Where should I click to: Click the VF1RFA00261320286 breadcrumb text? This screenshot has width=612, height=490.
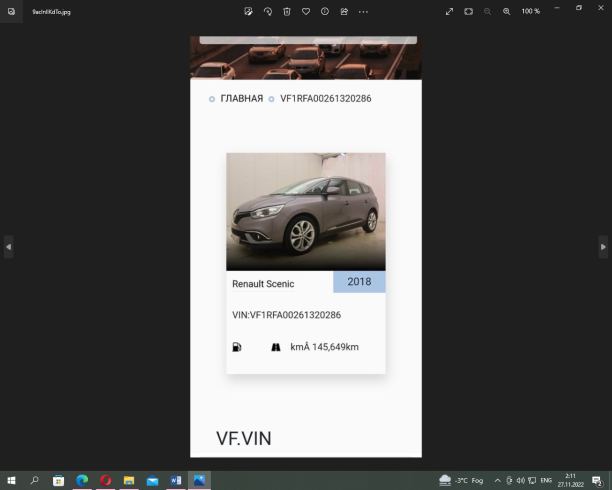tap(326, 98)
